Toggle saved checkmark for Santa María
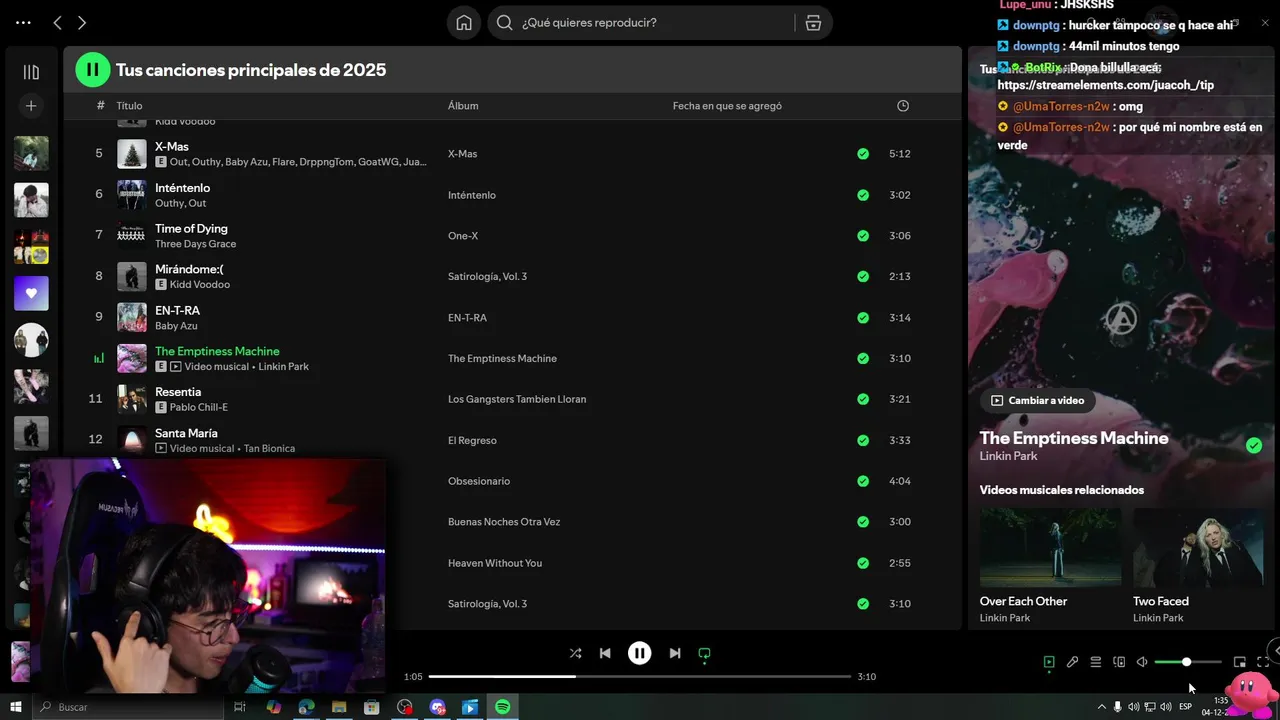This screenshot has width=1280, height=720. pyautogui.click(x=863, y=440)
